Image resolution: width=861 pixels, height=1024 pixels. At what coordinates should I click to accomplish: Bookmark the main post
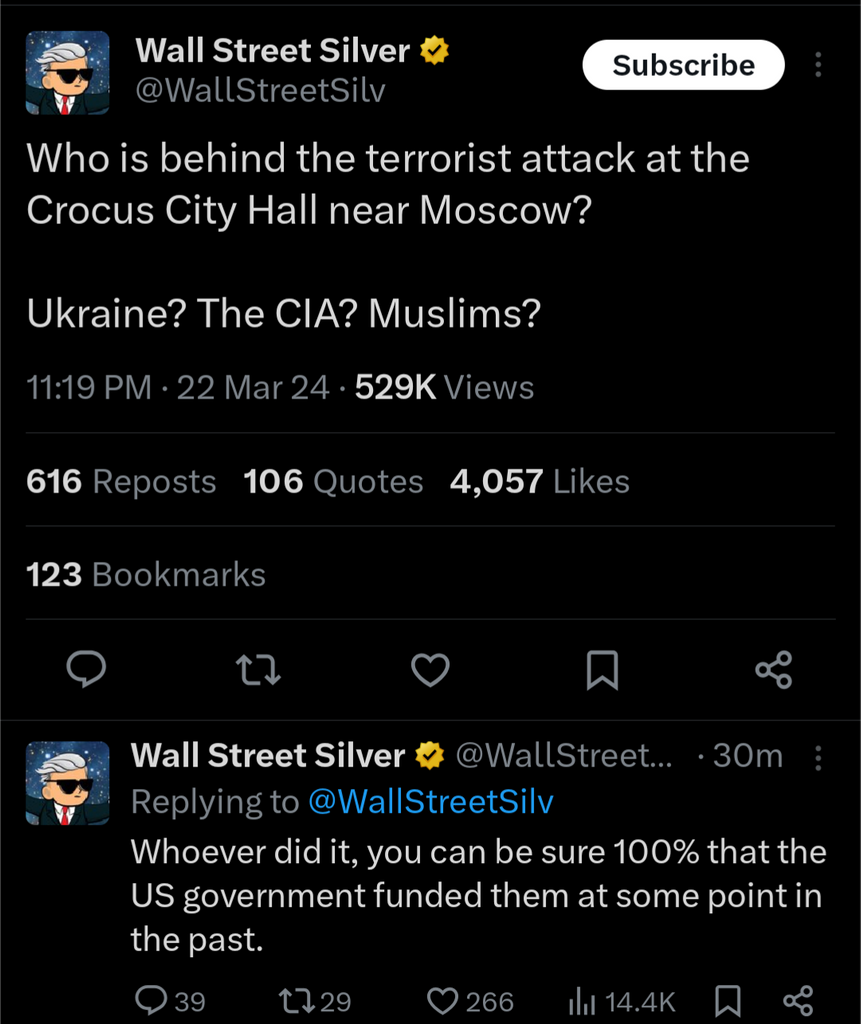pos(602,669)
